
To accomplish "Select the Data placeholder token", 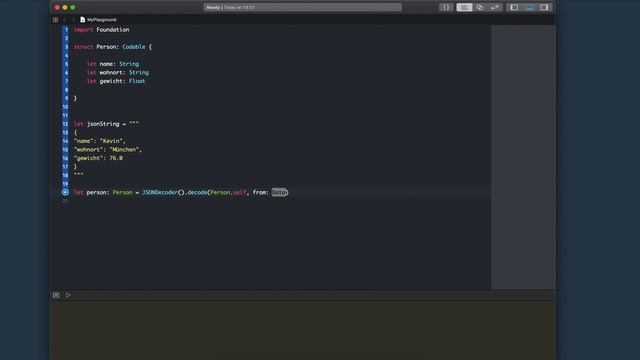I will (x=280, y=192).
